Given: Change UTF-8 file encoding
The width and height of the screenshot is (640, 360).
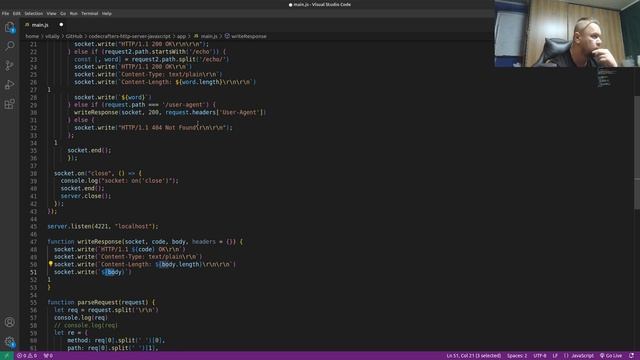Looking at the screenshot, I should [x=540, y=356].
